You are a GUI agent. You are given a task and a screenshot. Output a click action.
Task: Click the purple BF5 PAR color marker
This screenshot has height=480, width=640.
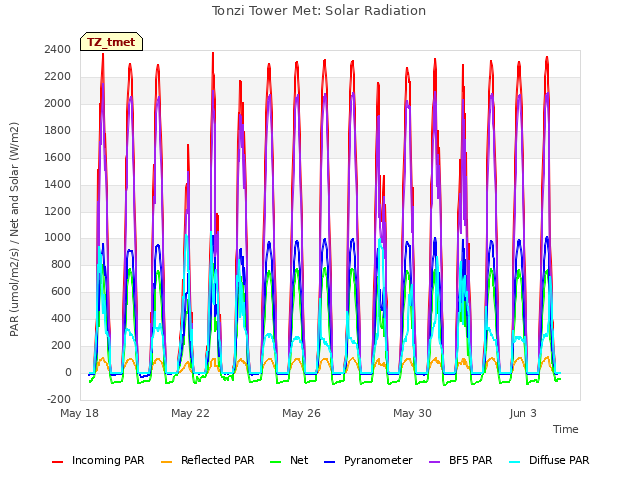point(435,462)
